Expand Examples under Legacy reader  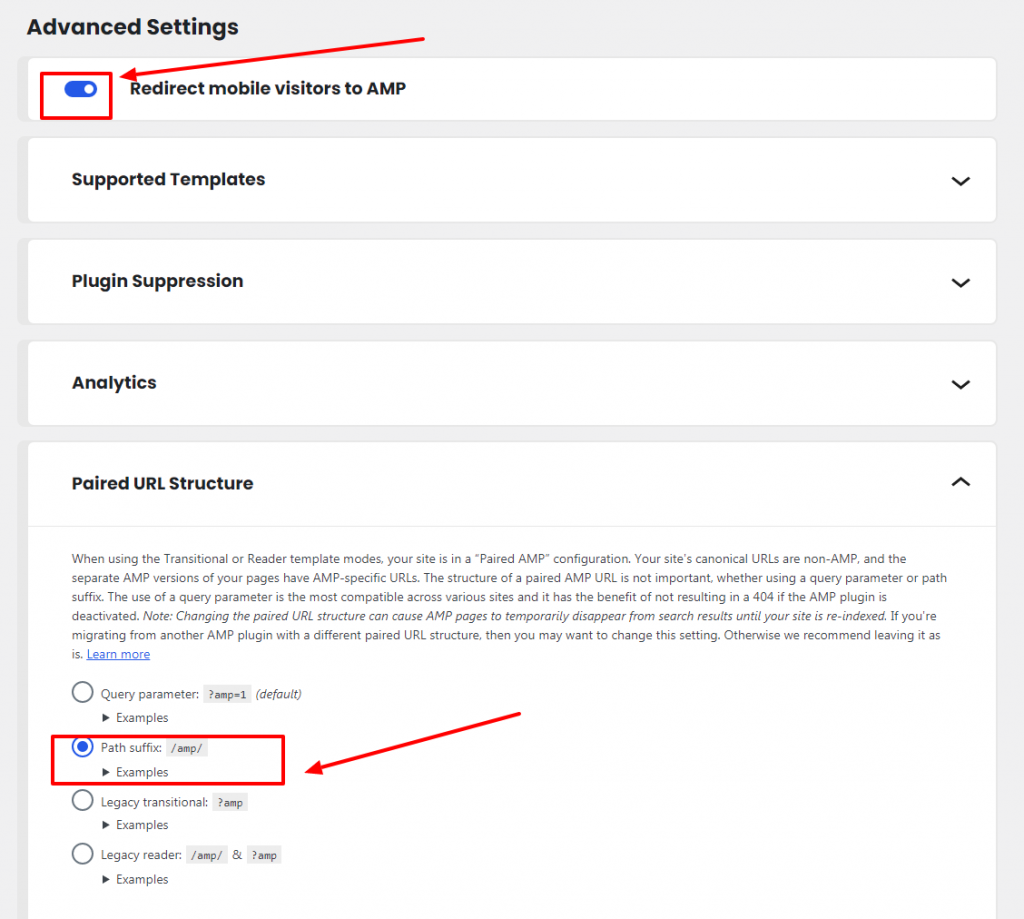click(135, 879)
